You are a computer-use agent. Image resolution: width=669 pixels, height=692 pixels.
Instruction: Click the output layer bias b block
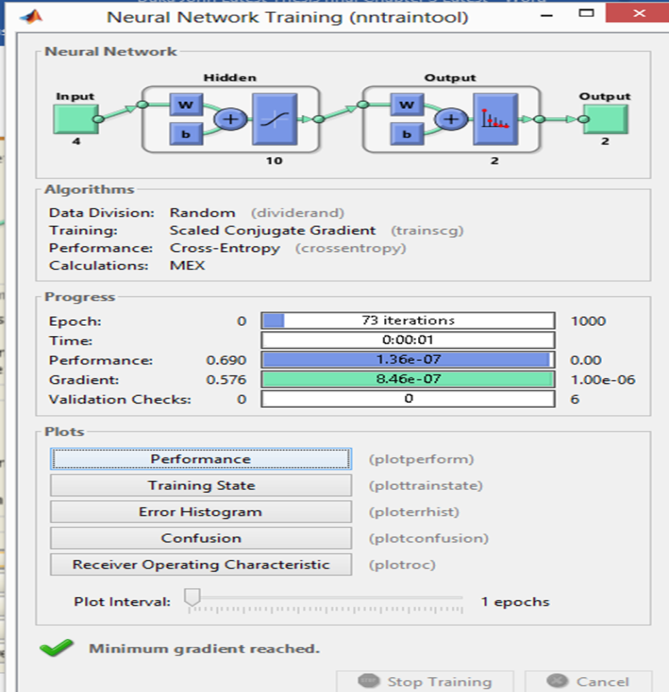[x=406, y=133]
